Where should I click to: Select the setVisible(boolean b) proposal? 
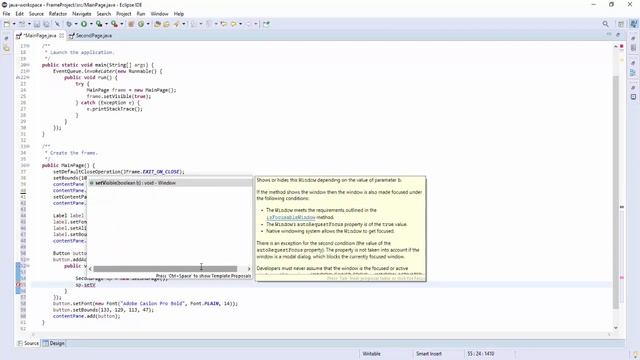pos(170,183)
